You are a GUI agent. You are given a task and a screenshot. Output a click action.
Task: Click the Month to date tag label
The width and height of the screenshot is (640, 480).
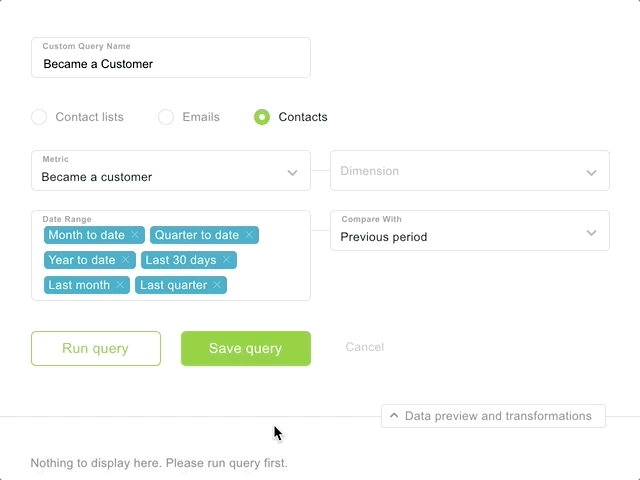(x=86, y=235)
